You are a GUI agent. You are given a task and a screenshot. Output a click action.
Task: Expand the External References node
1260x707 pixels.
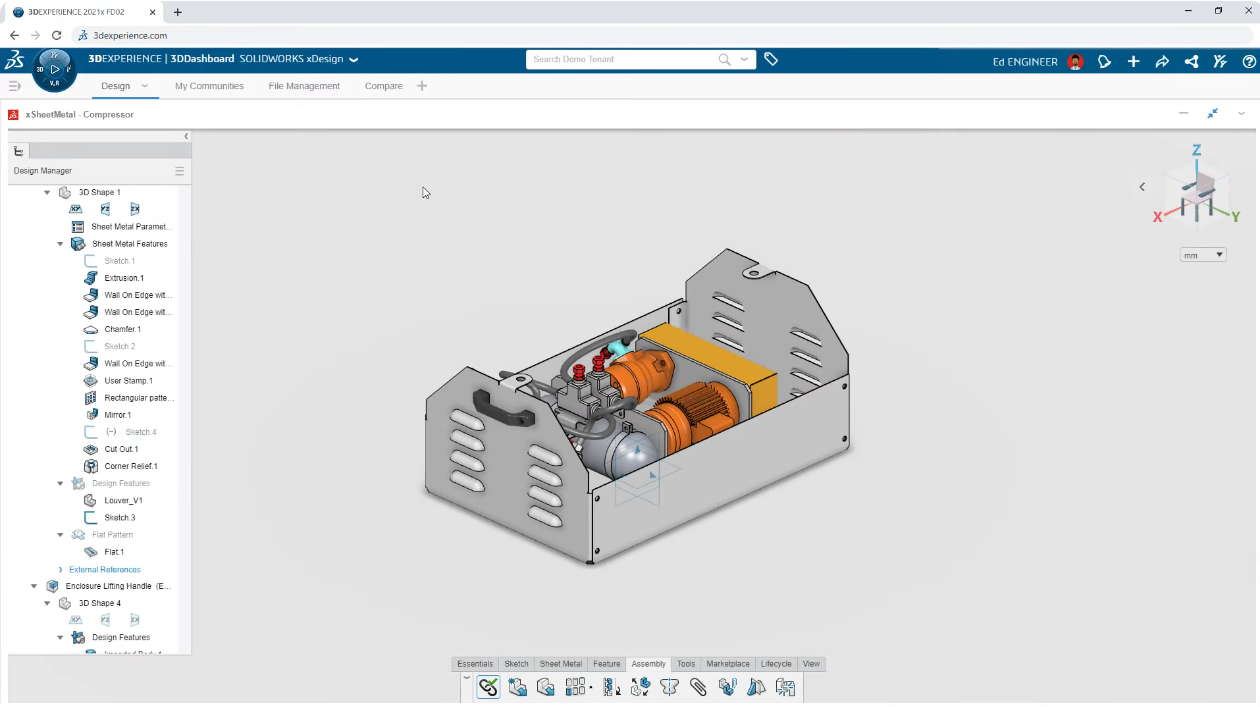pyautogui.click(x=60, y=569)
